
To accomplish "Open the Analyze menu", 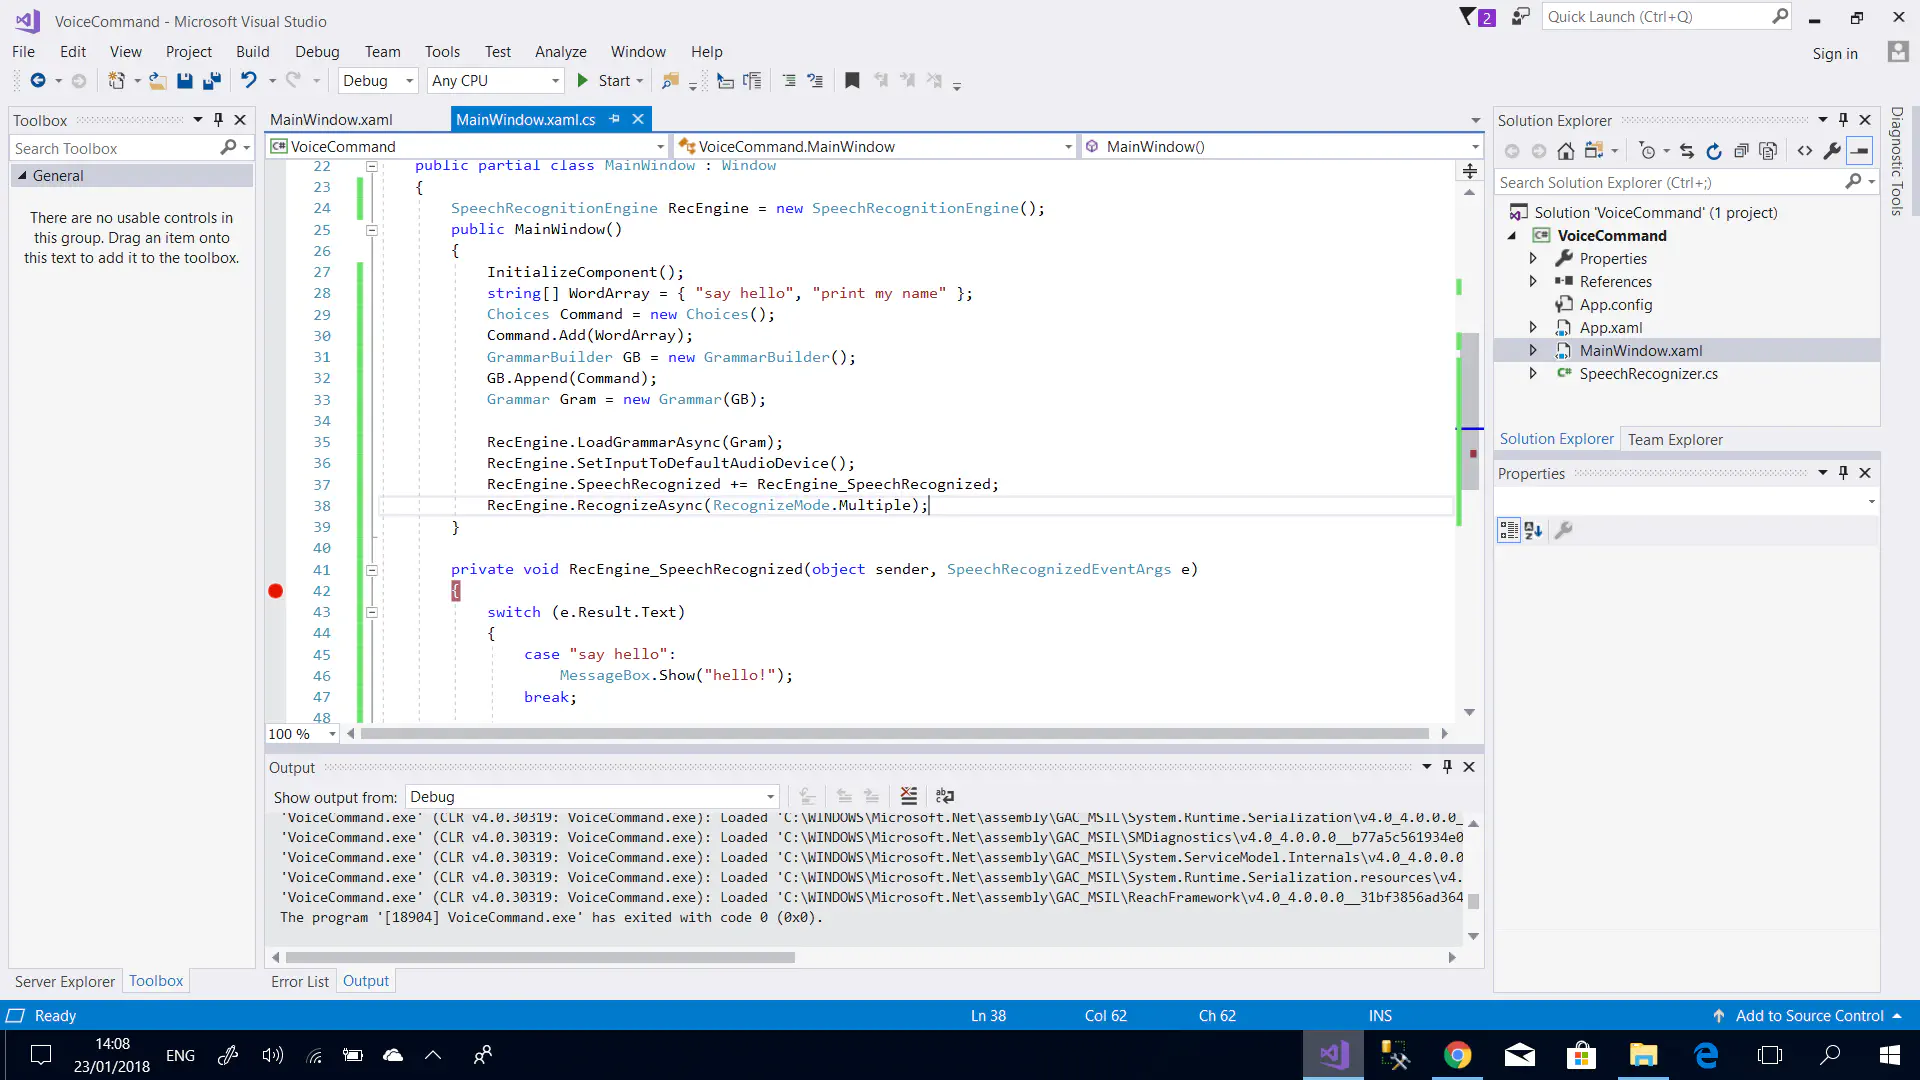I will point(560,52).
